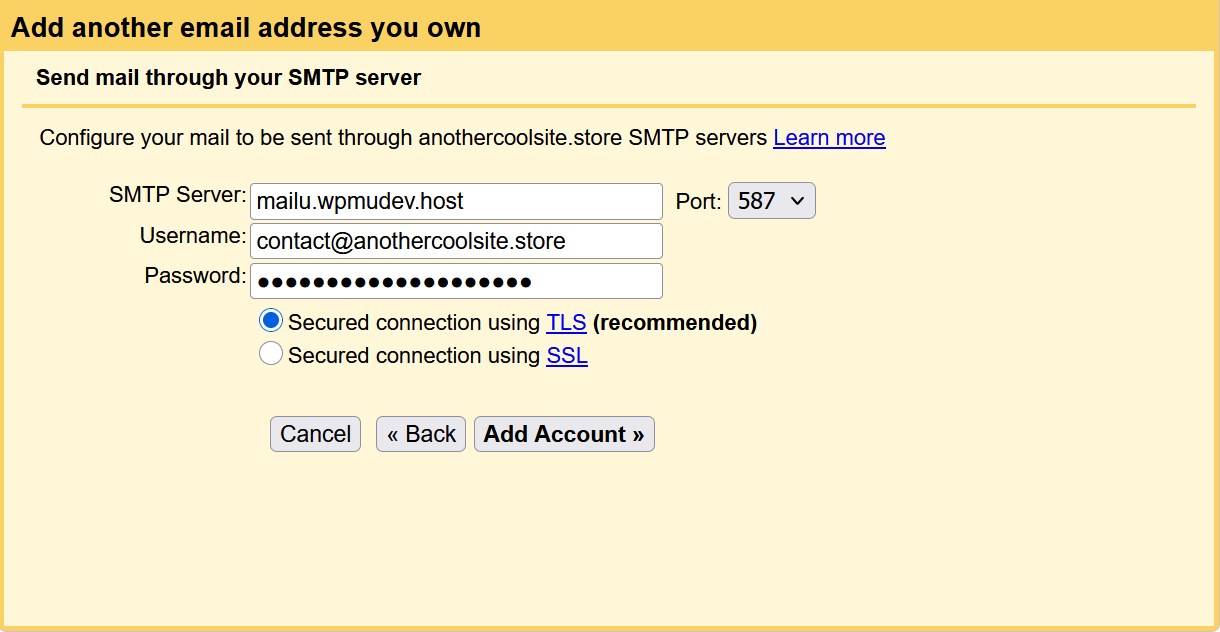
Task: Select the SSL secured connection radio button
Action: (x=271, y=354)
